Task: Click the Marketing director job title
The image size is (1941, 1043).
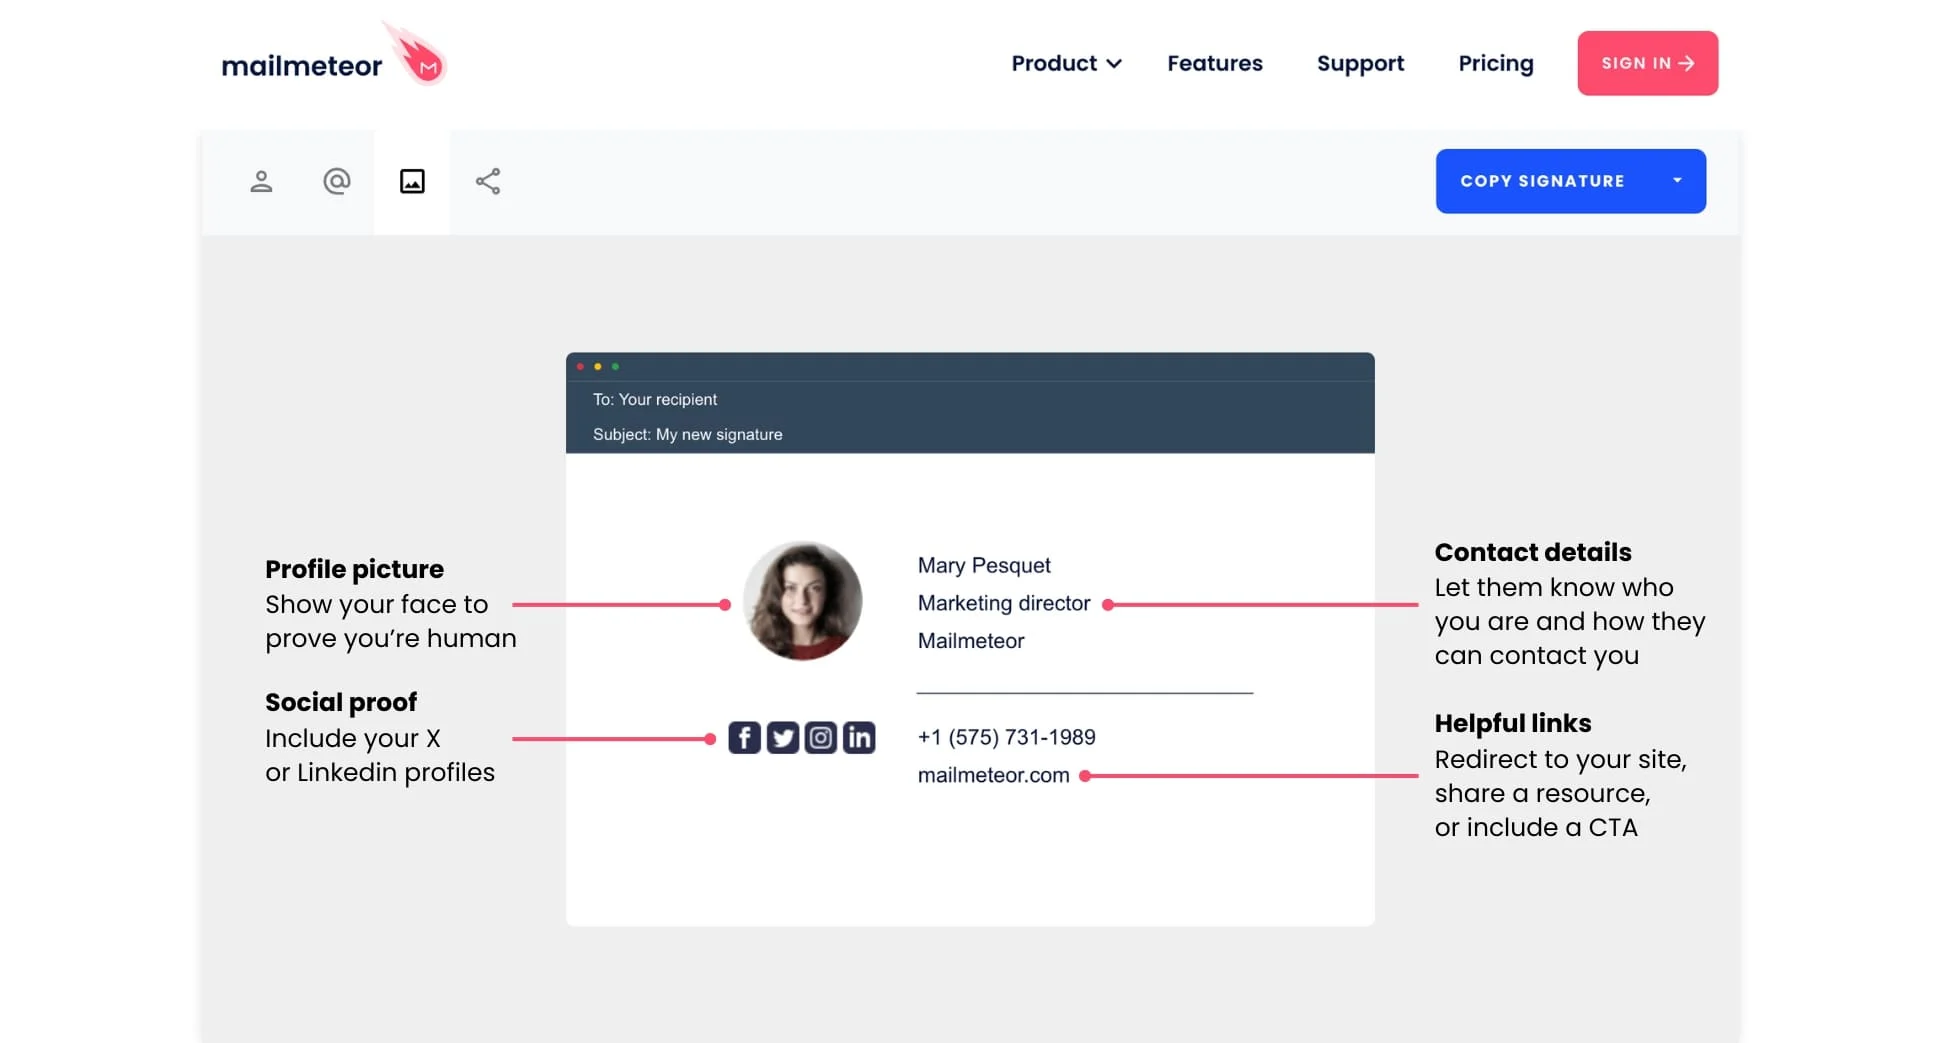Action: [1004, 603]
